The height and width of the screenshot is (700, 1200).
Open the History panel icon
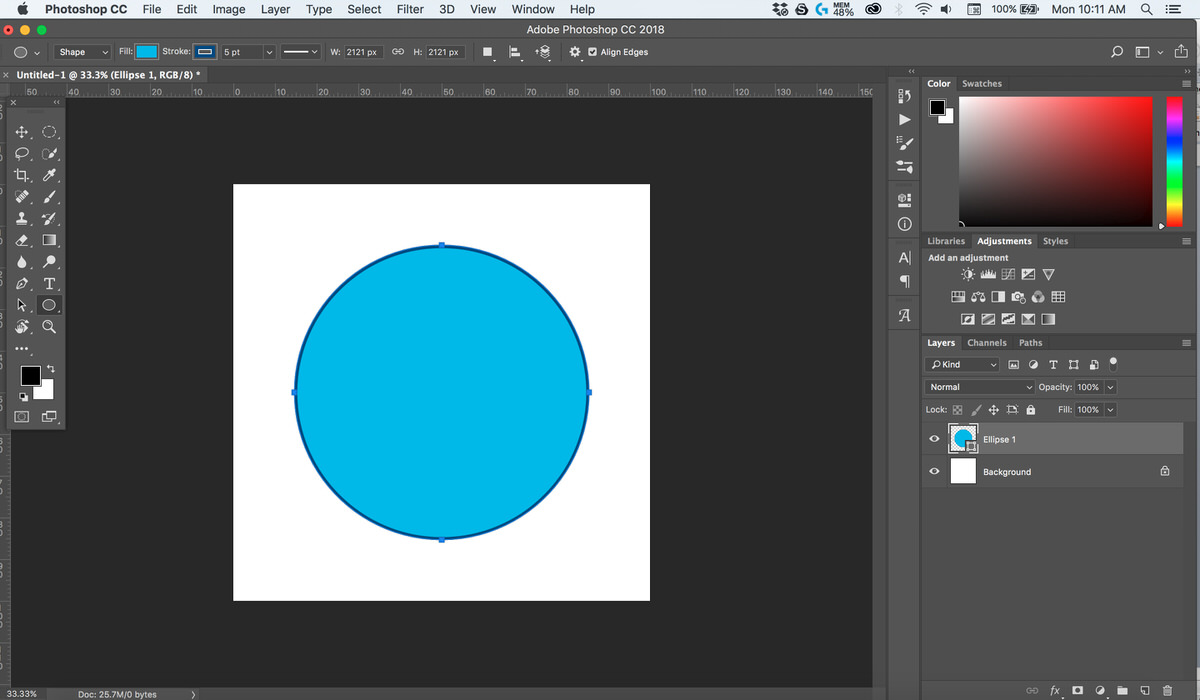point(905,97)
